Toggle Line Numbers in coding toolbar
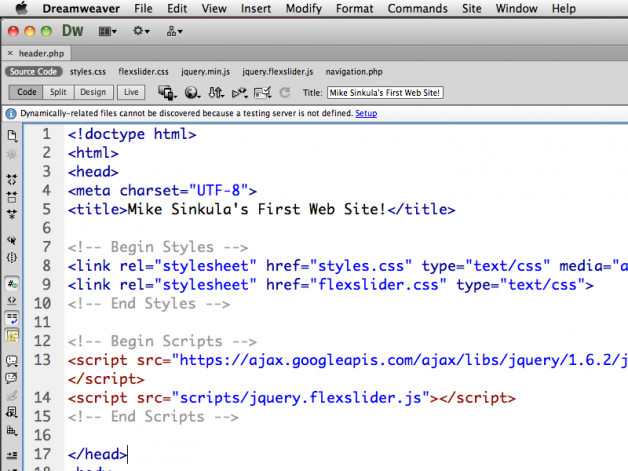 (x=12, y=284)
